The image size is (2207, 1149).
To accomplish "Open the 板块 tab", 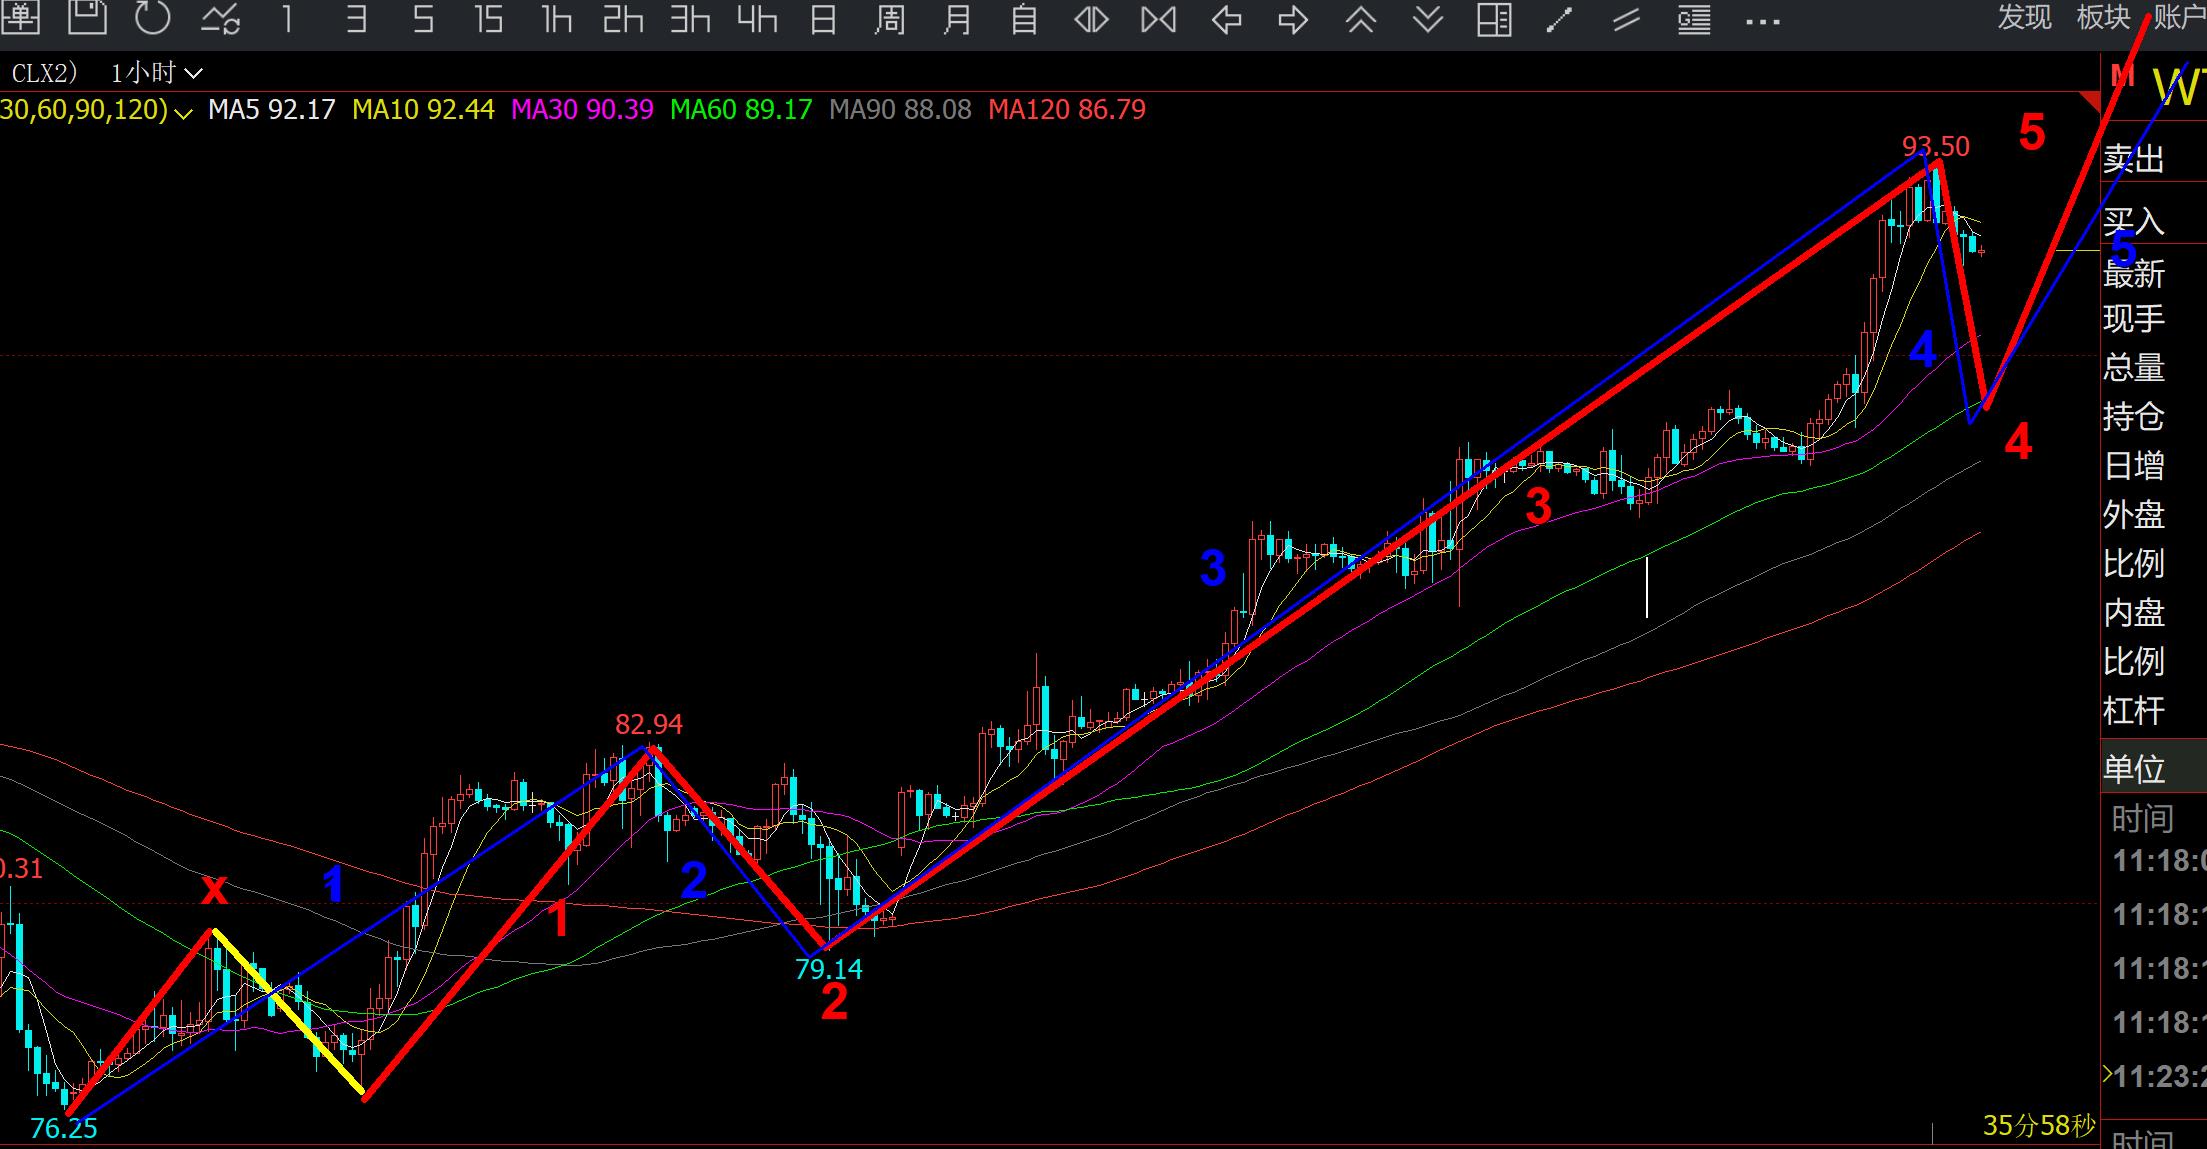I will [x=2103, y=16].
